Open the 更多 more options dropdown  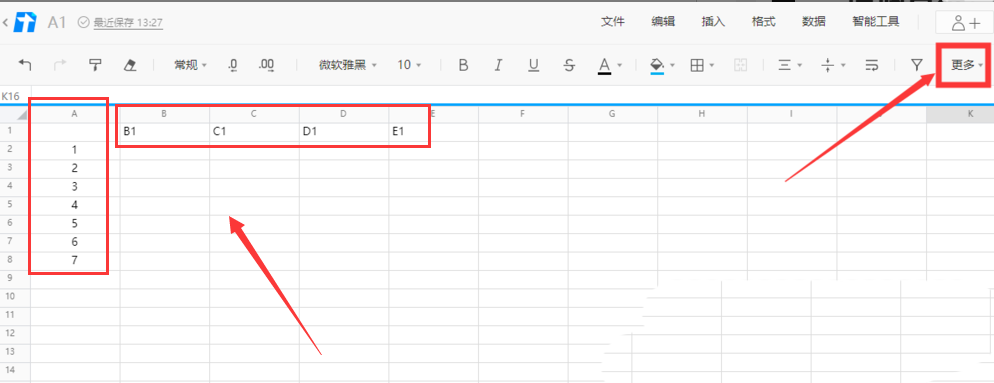[966, 65]
